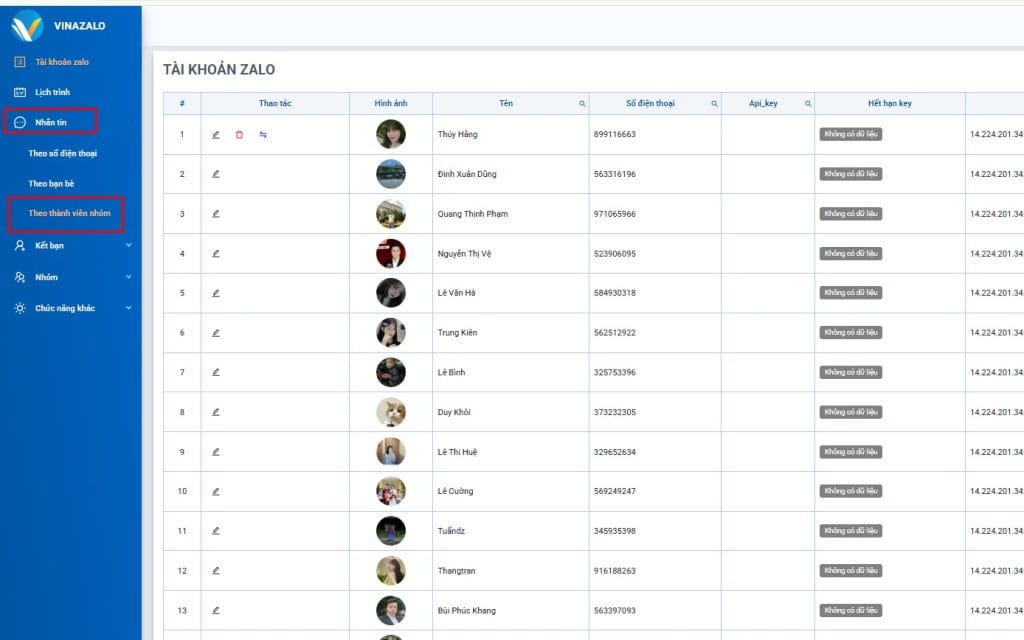1024x640 pixels.
Task: Click the edit pencil for Duy Khôi
Action: pos(216,412)
